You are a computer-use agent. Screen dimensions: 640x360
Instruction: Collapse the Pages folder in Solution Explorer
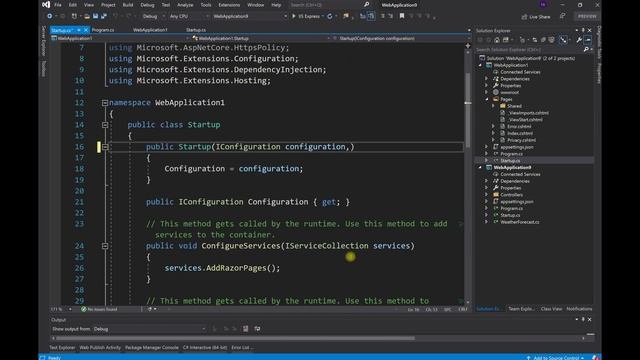point(487,99)
